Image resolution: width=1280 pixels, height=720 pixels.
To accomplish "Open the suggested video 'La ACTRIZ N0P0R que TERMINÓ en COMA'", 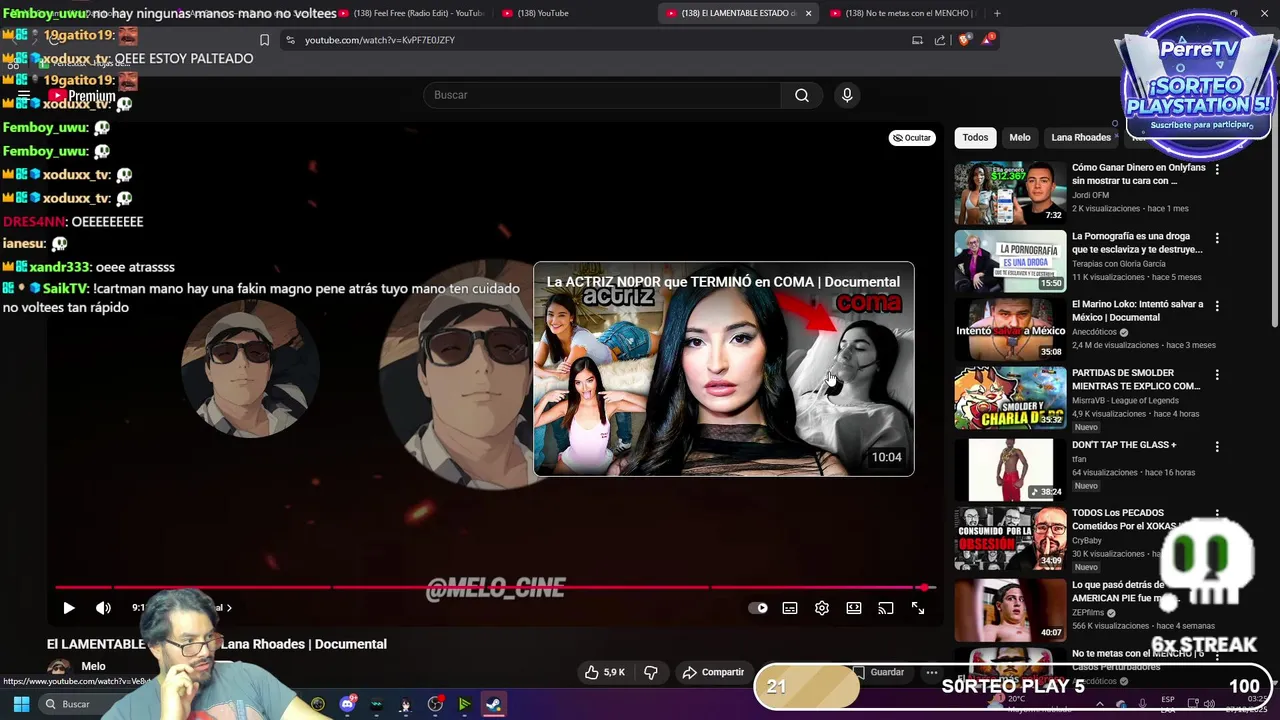I will (x=723, y=369).
